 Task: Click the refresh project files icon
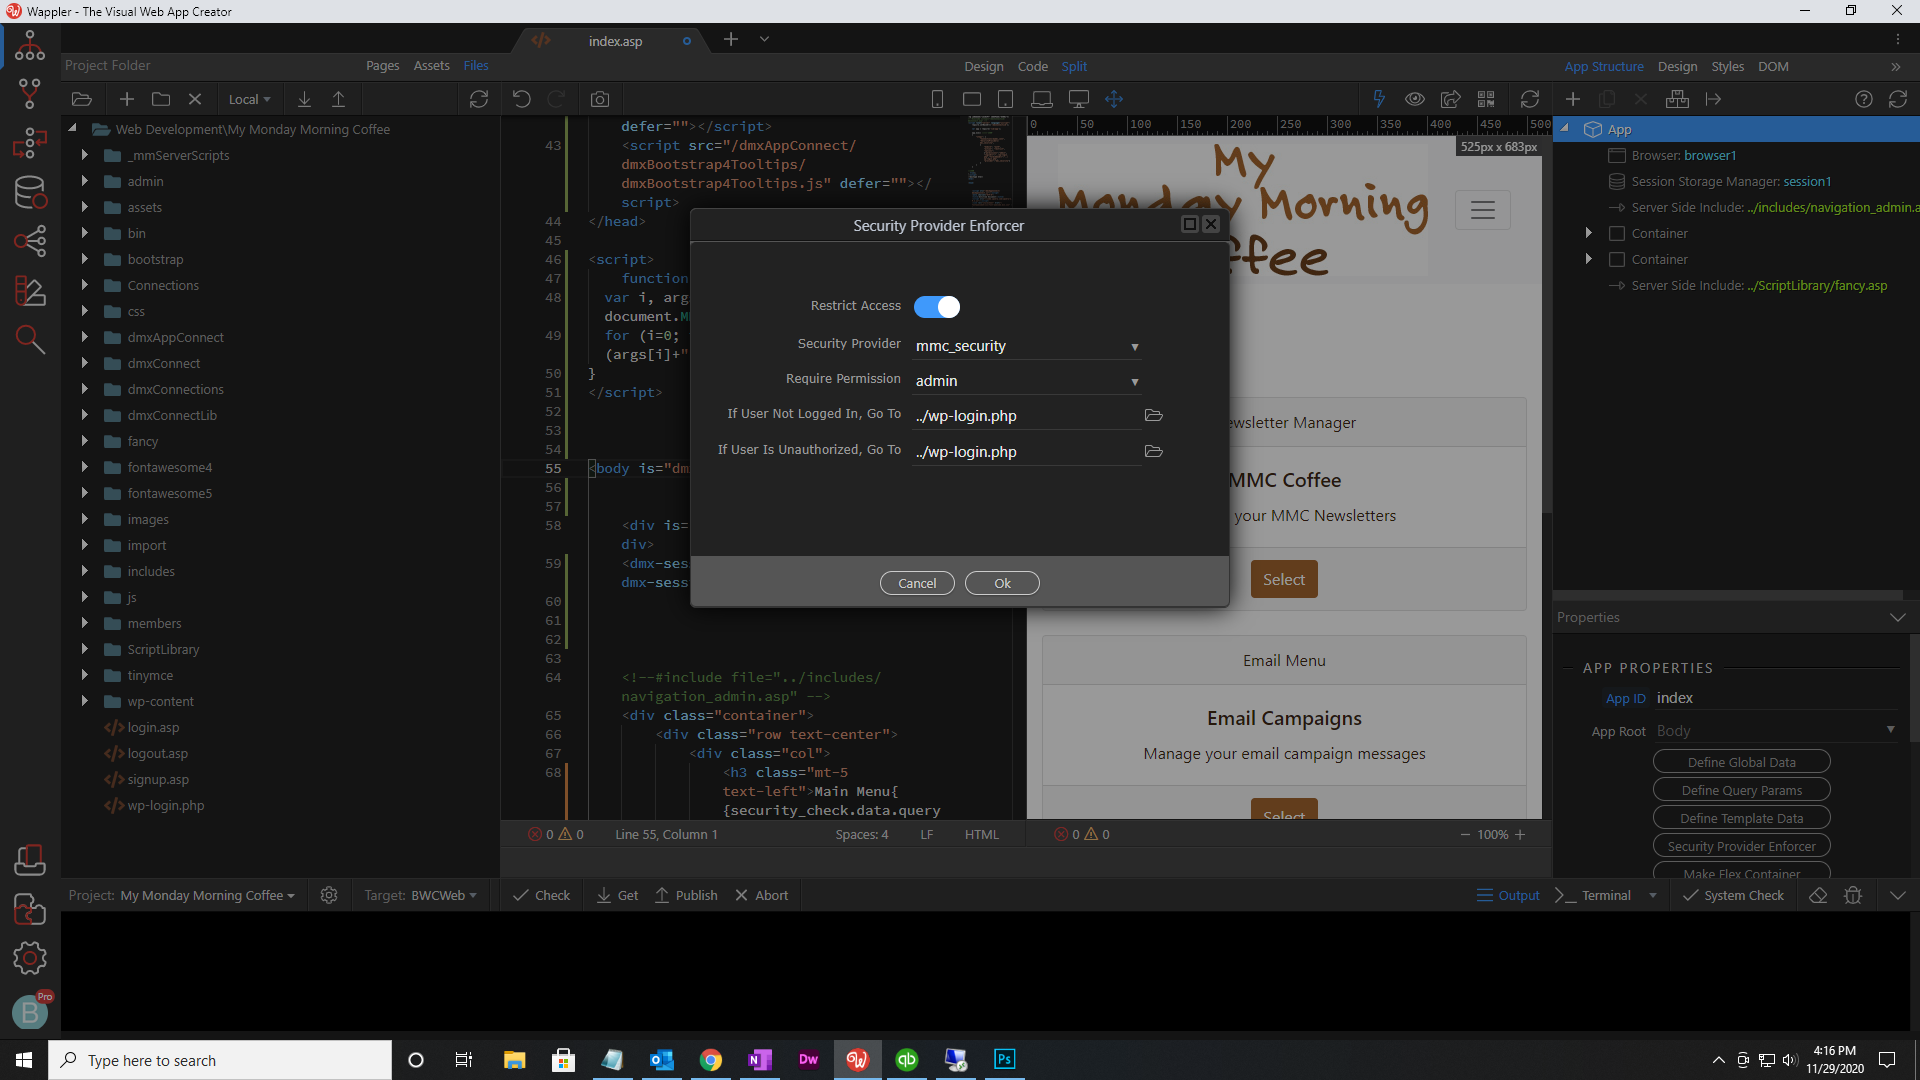(478, 99)
